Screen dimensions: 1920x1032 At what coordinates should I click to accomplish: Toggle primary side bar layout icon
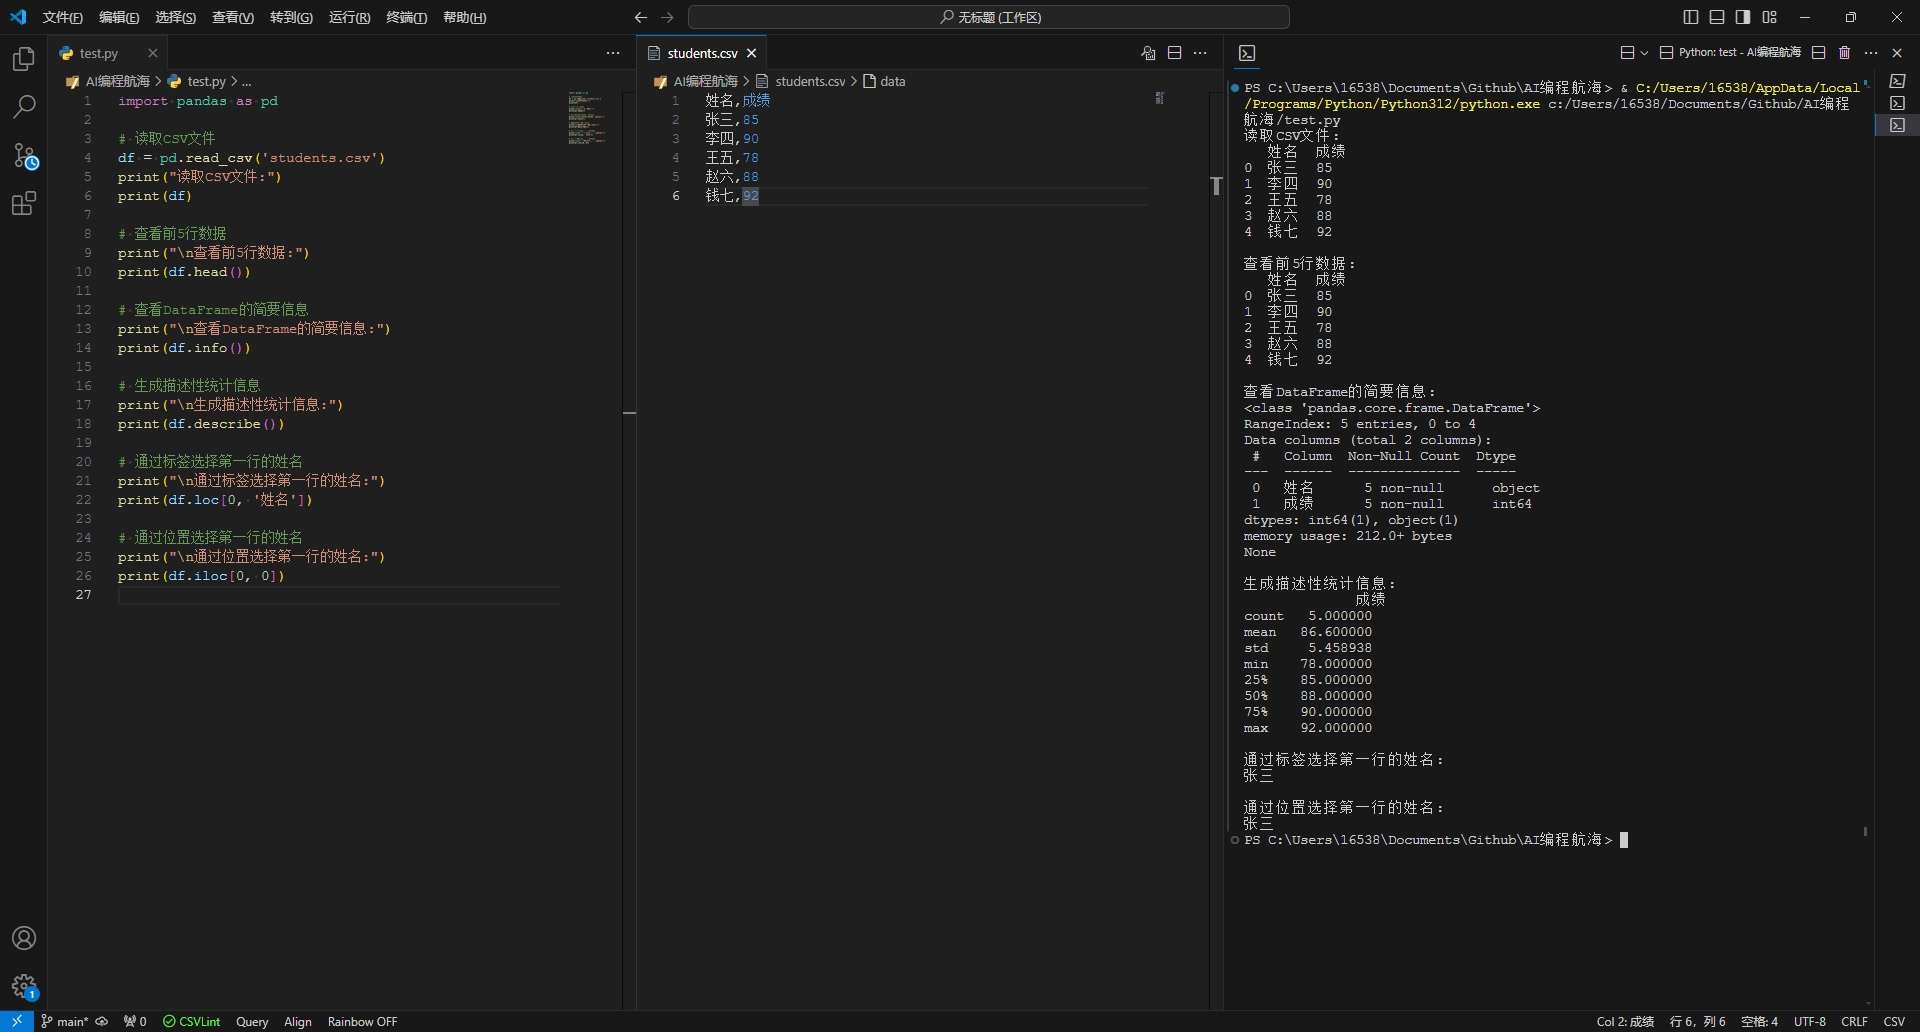pyautogui.click(x=1691, y=17)
